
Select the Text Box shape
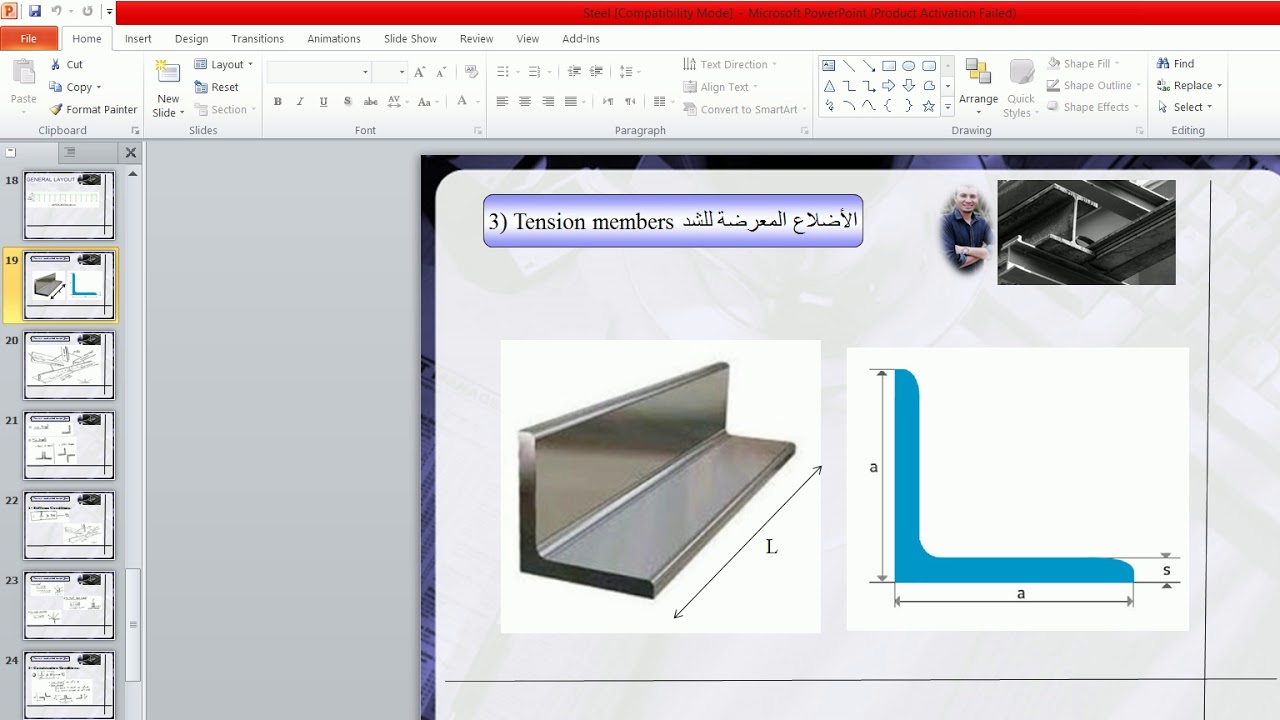click(x=829, y=66)
